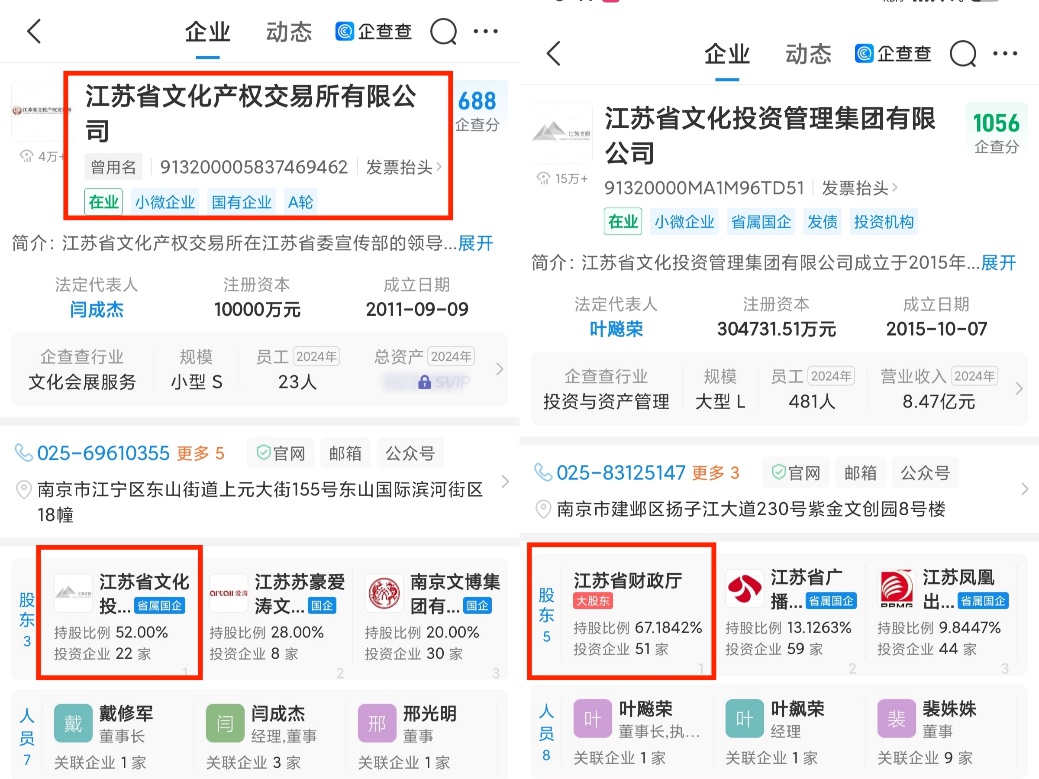Select the 企业 tab on the right profile
1039x779 pixels.
[726, 54]
